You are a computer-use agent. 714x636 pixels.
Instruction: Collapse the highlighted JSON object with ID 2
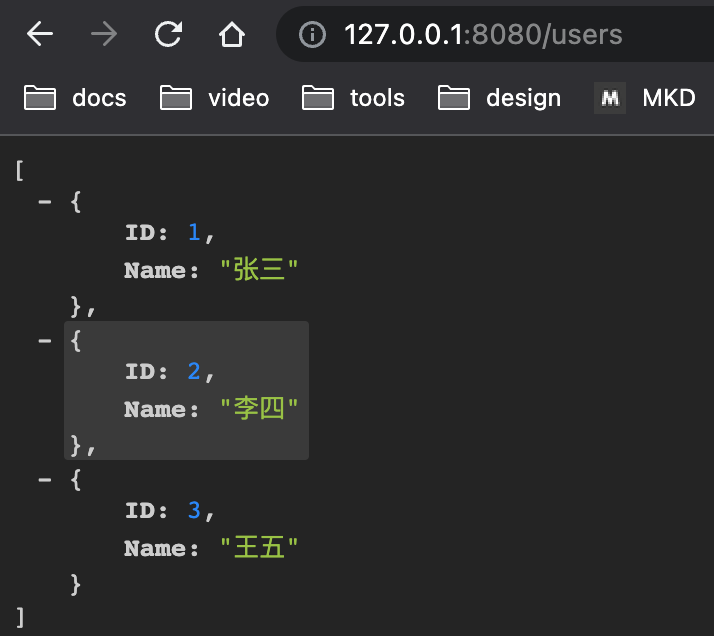pos(45,341)
